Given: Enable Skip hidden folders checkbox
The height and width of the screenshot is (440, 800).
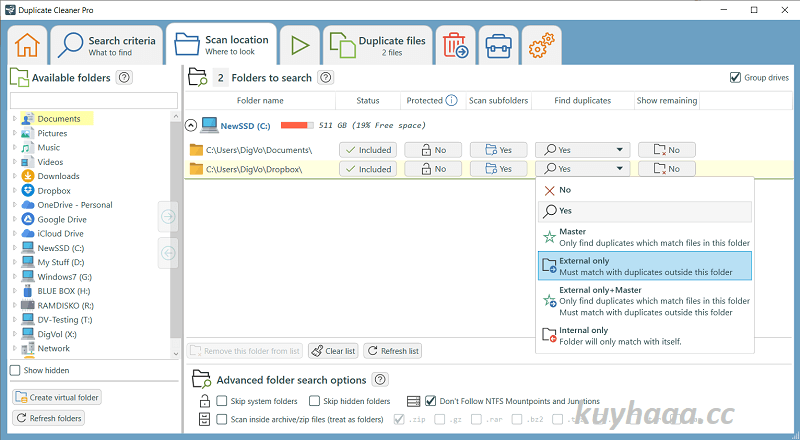Looking at the screenshot, I should point(314,401).
